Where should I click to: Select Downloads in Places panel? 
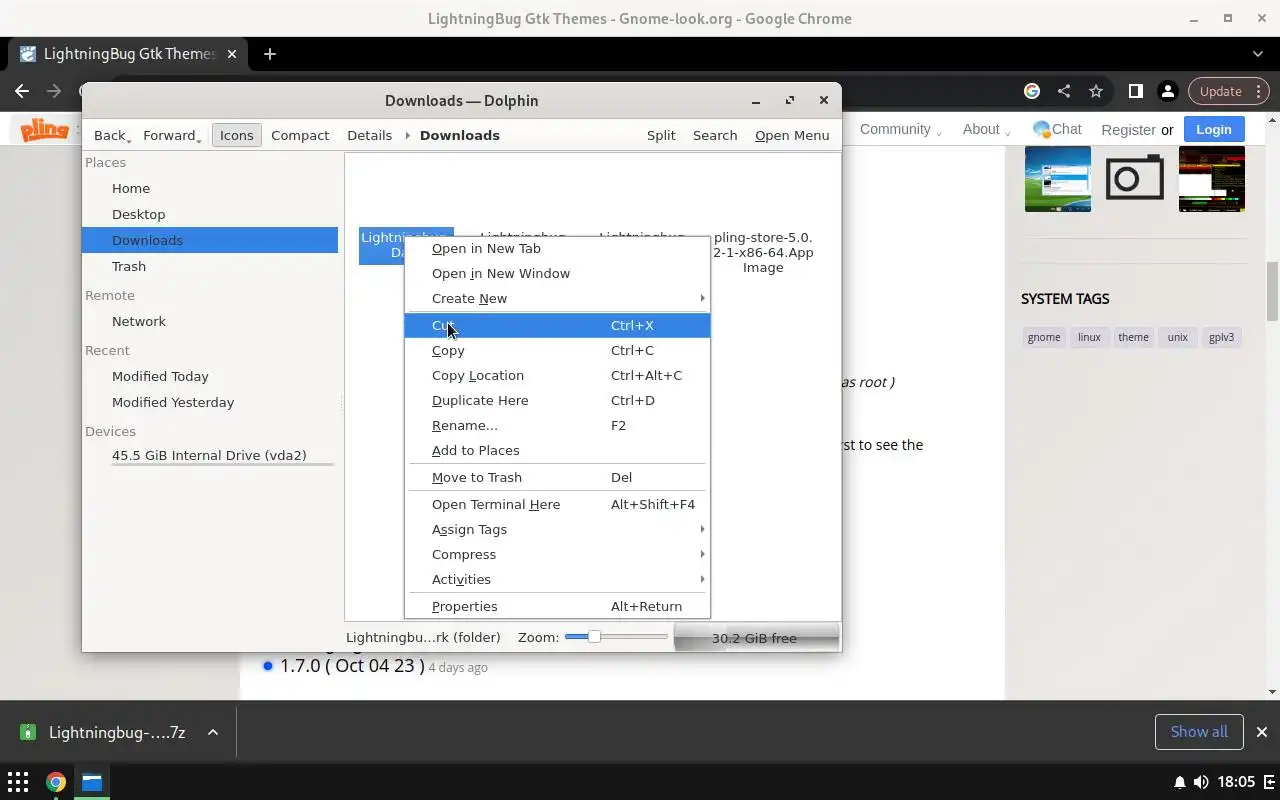tap(210, 240)
